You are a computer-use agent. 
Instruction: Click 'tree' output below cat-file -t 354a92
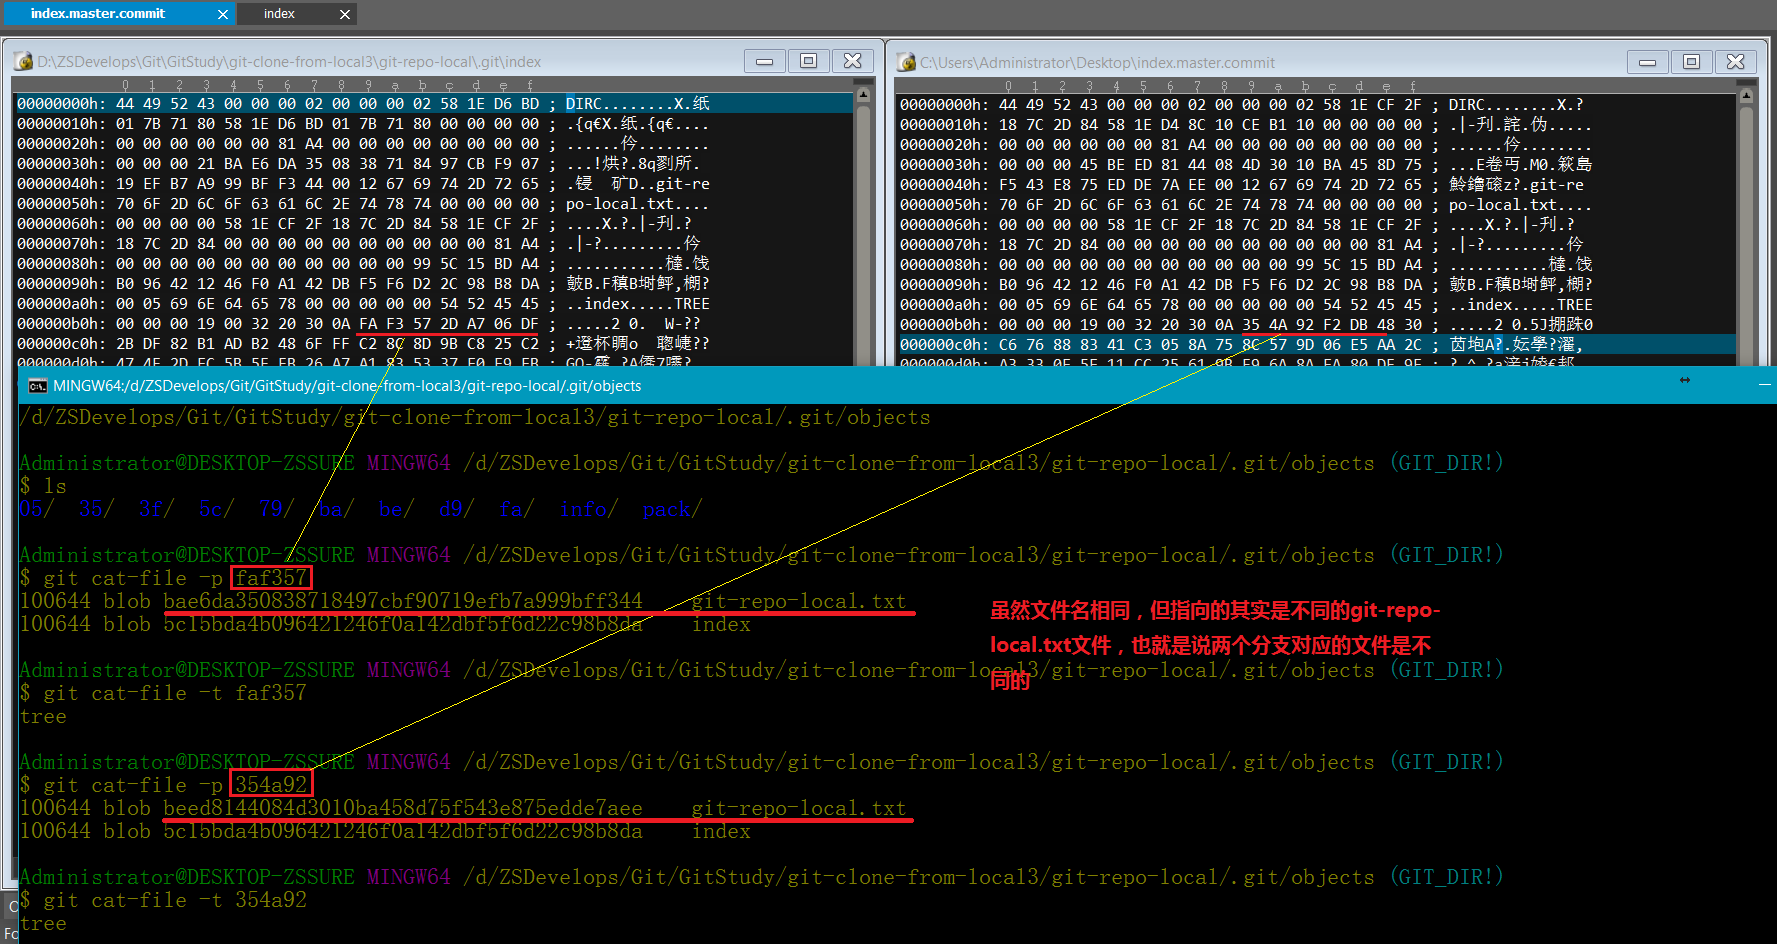point(43,923)
